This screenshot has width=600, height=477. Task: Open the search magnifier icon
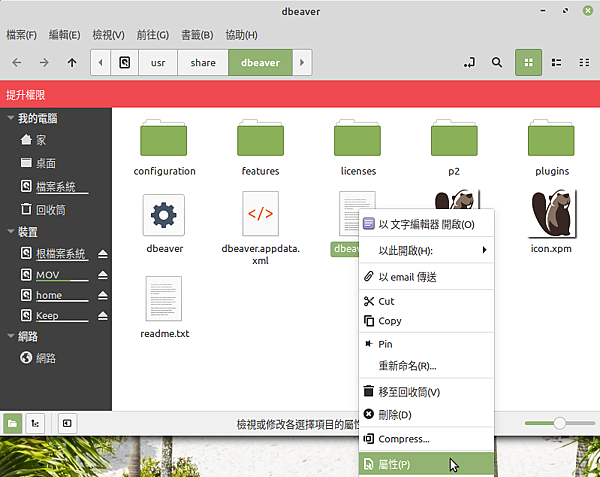point(497,62)
